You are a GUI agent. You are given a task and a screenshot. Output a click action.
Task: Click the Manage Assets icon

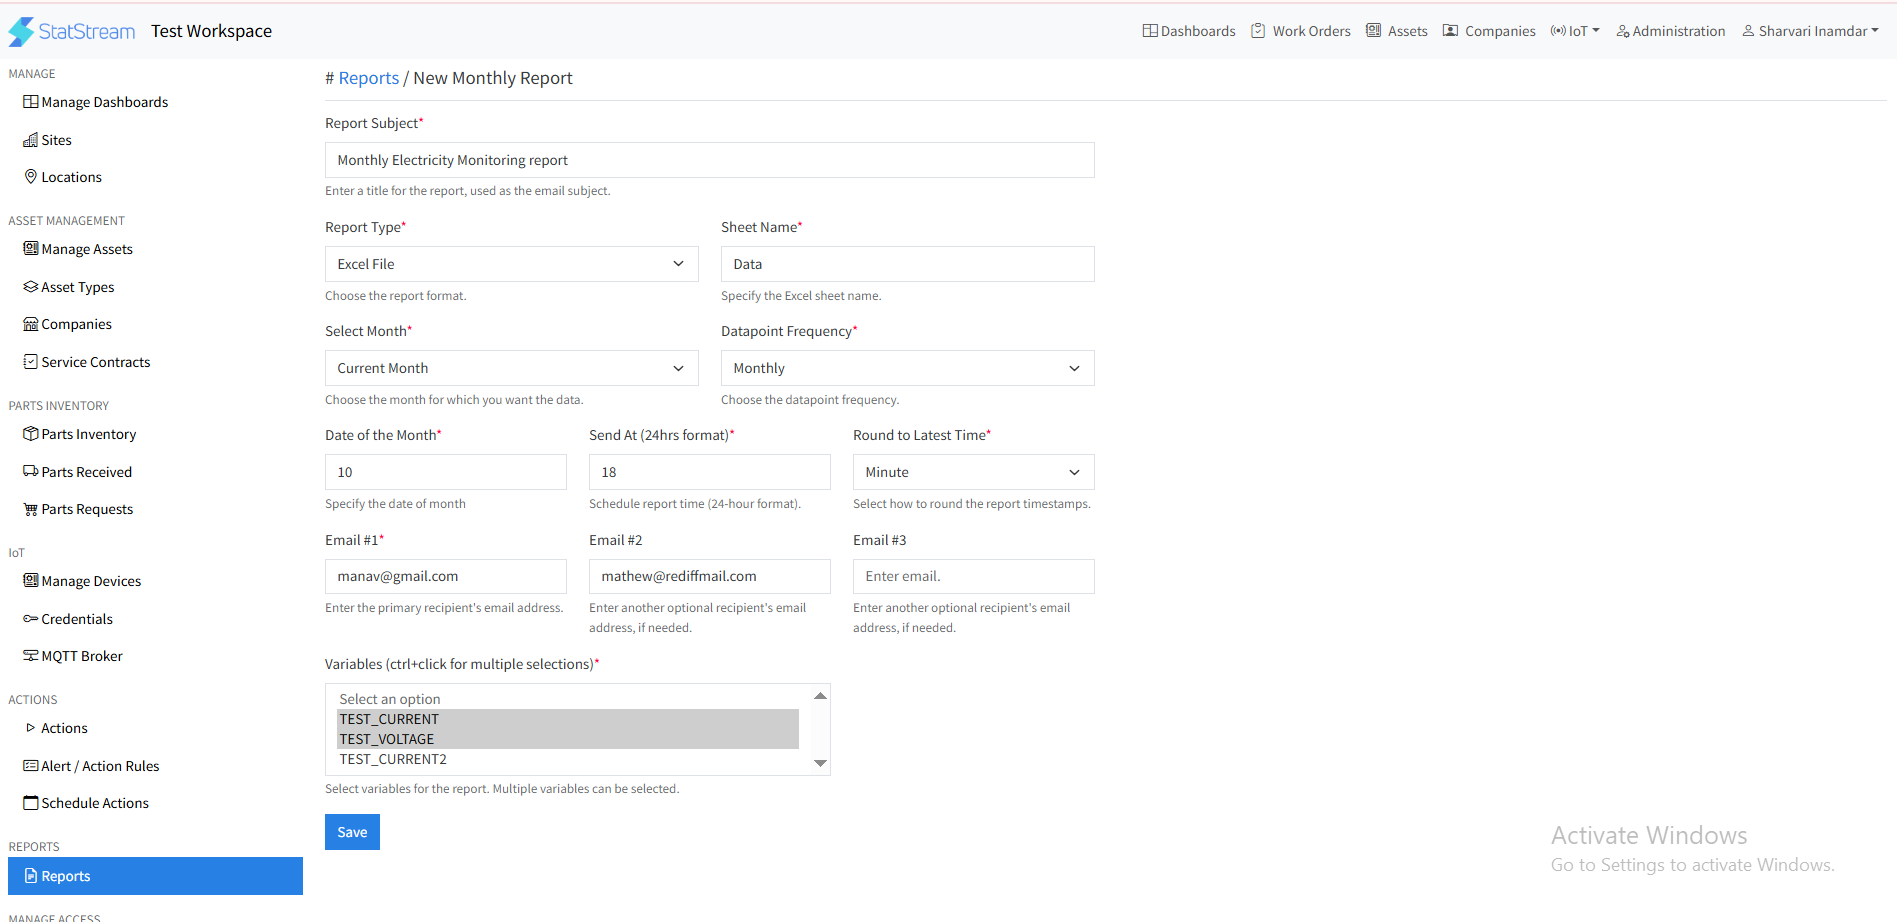pos(30,248)
